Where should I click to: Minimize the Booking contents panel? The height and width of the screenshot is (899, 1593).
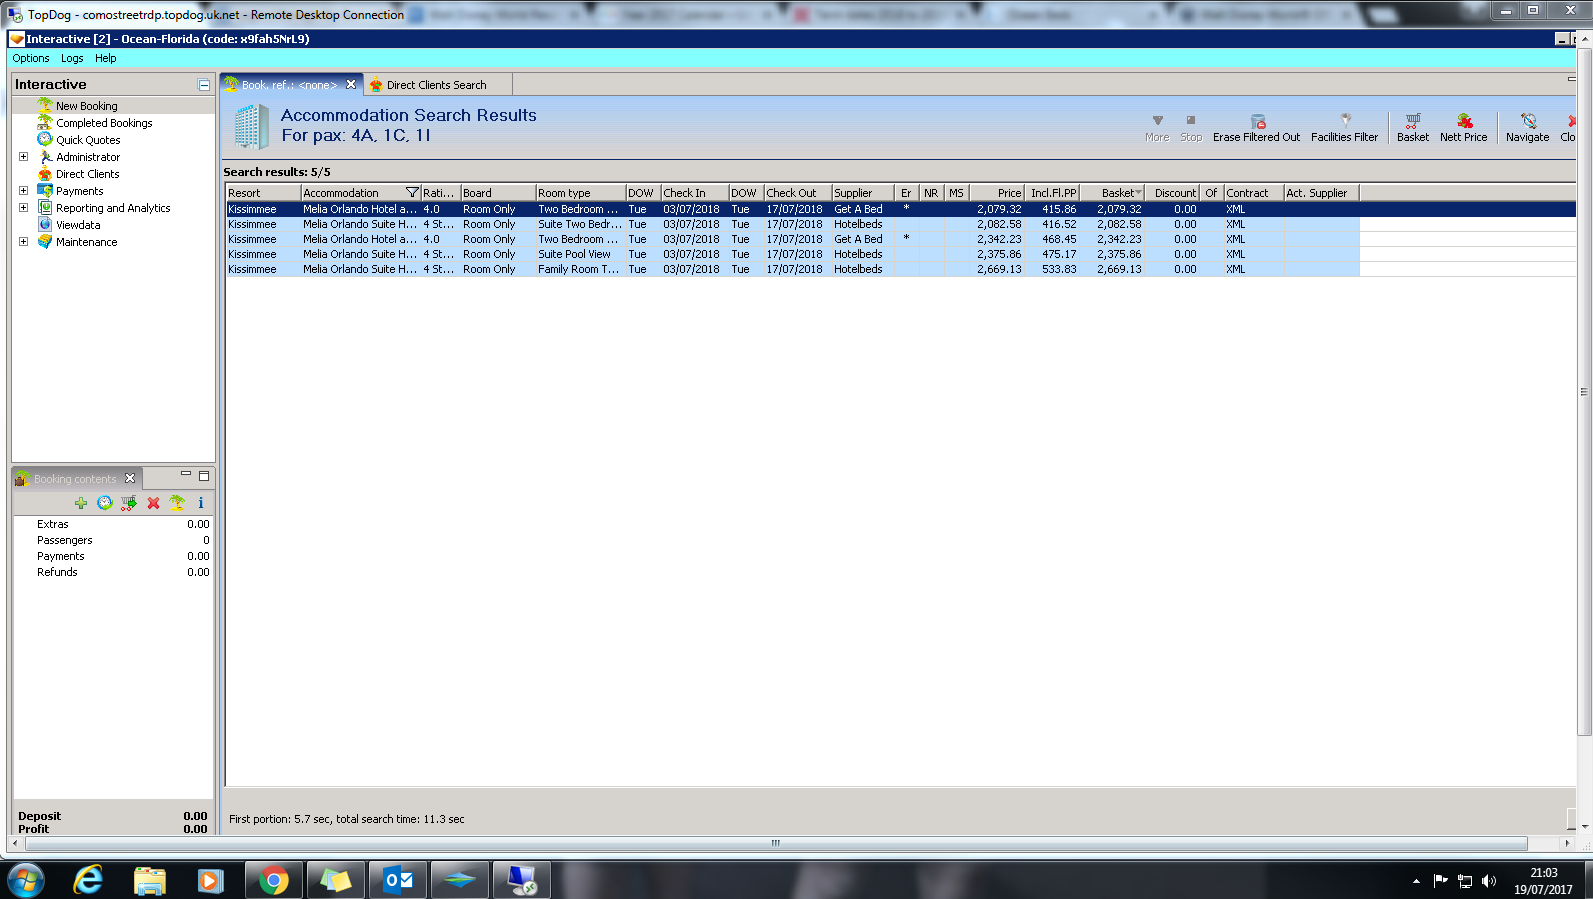pyautogui.click(x=185, y=475)
